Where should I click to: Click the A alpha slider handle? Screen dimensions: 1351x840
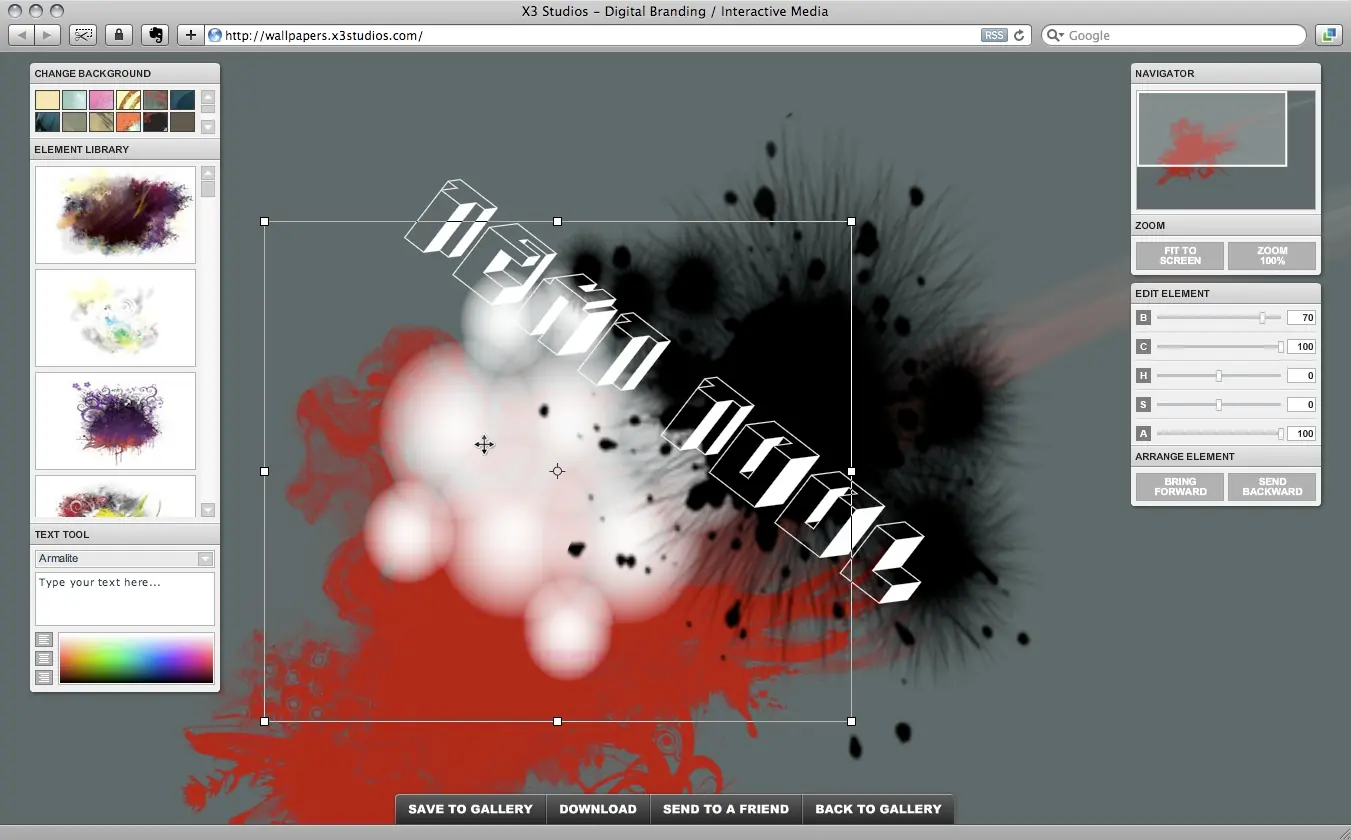[1280, 434]
